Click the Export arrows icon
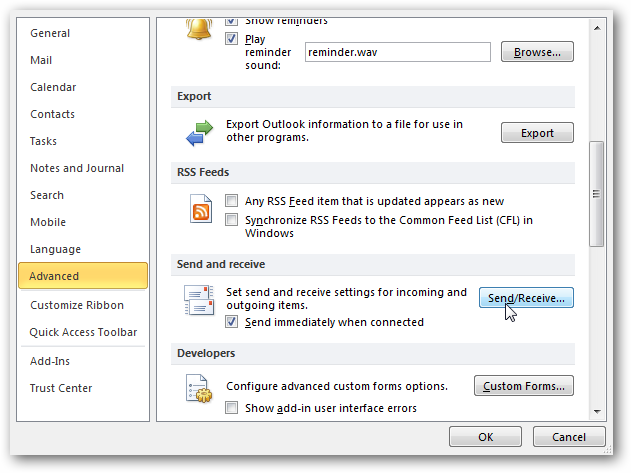 [201, 132]
